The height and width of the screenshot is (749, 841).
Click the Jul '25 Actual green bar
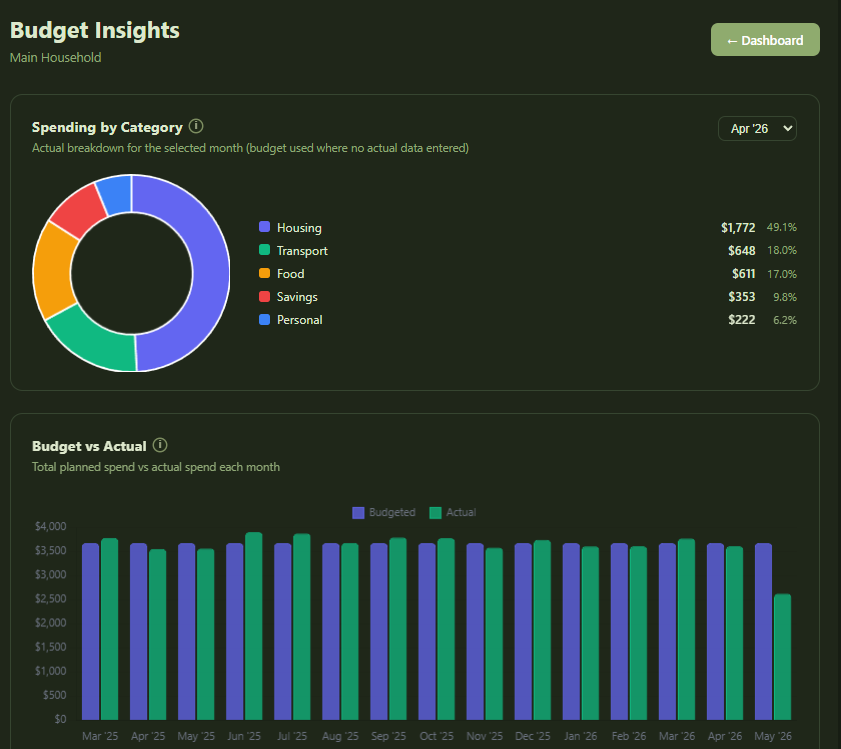pyautogui.click(x=301, y=627)
